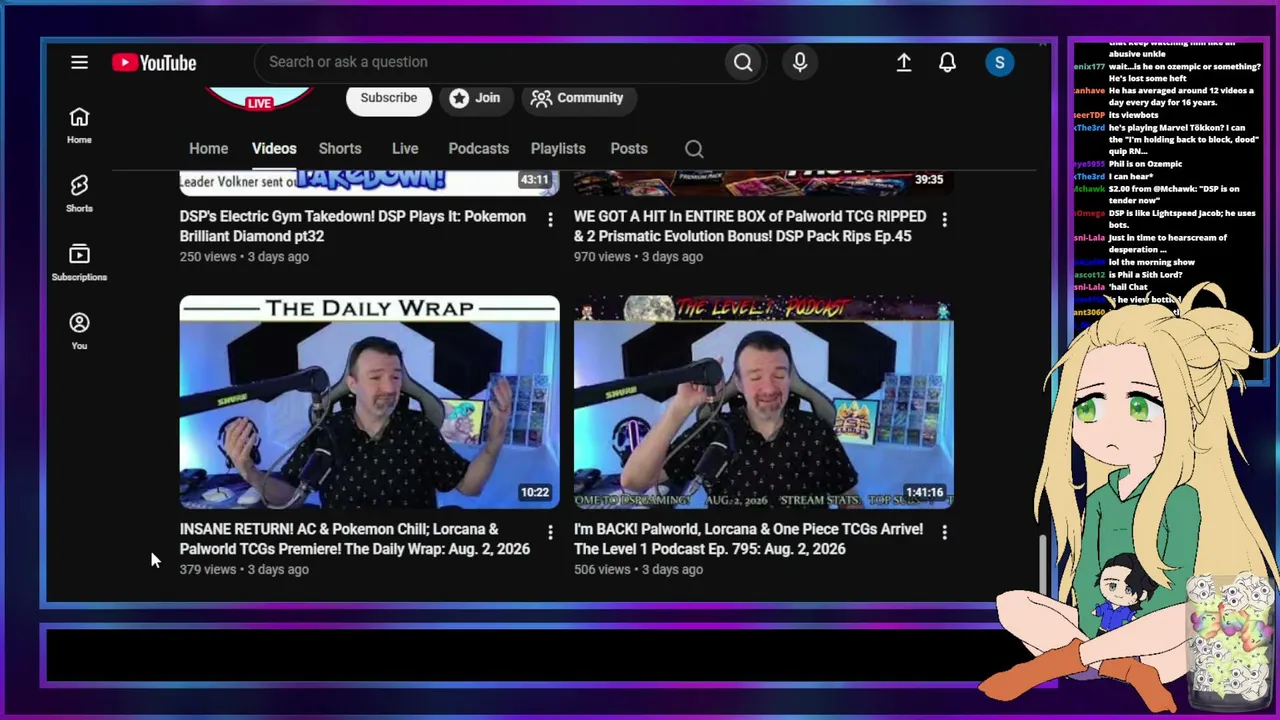Open the Podcasts tab
Viewport: 1280px width, 720px height.
(x=479, y=148)
